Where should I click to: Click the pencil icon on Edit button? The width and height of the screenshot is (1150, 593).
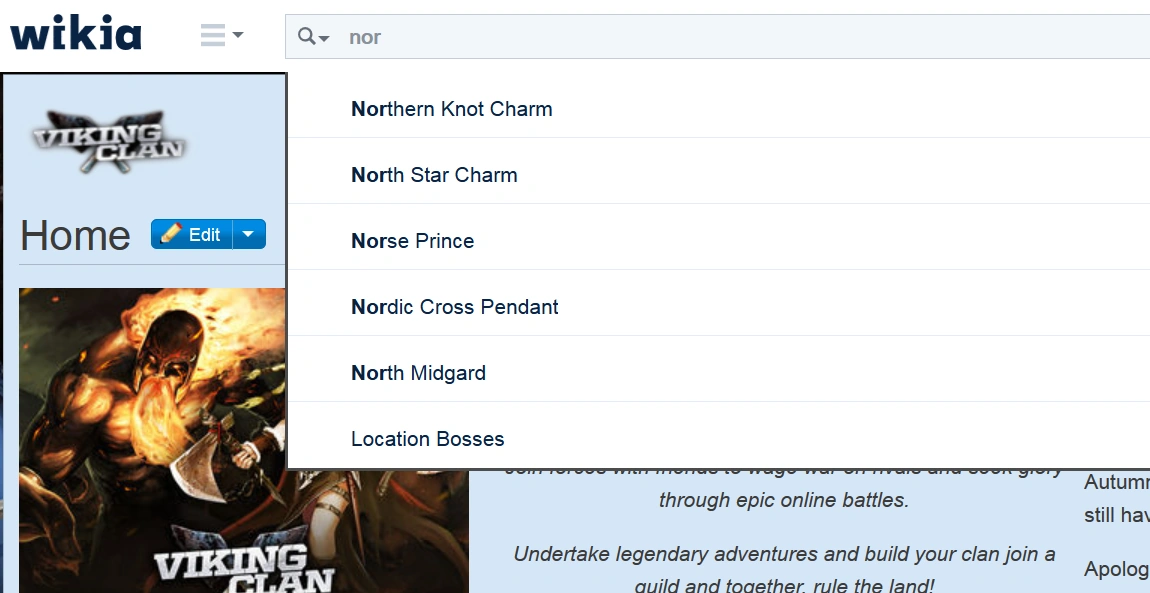pyautogui.click(x=171, y=234)
